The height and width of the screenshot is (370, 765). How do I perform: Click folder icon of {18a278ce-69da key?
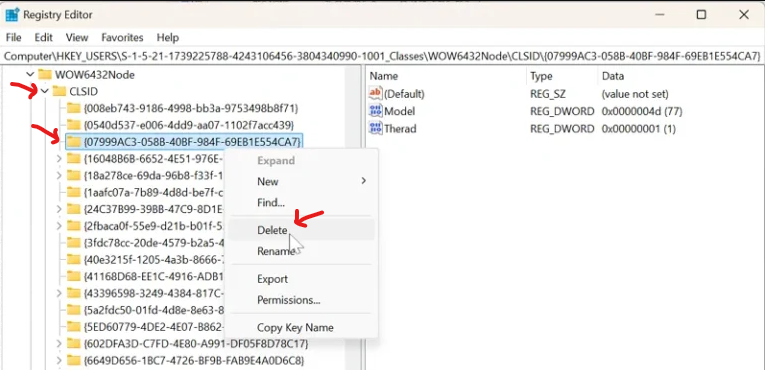click(x=73, y=175)
